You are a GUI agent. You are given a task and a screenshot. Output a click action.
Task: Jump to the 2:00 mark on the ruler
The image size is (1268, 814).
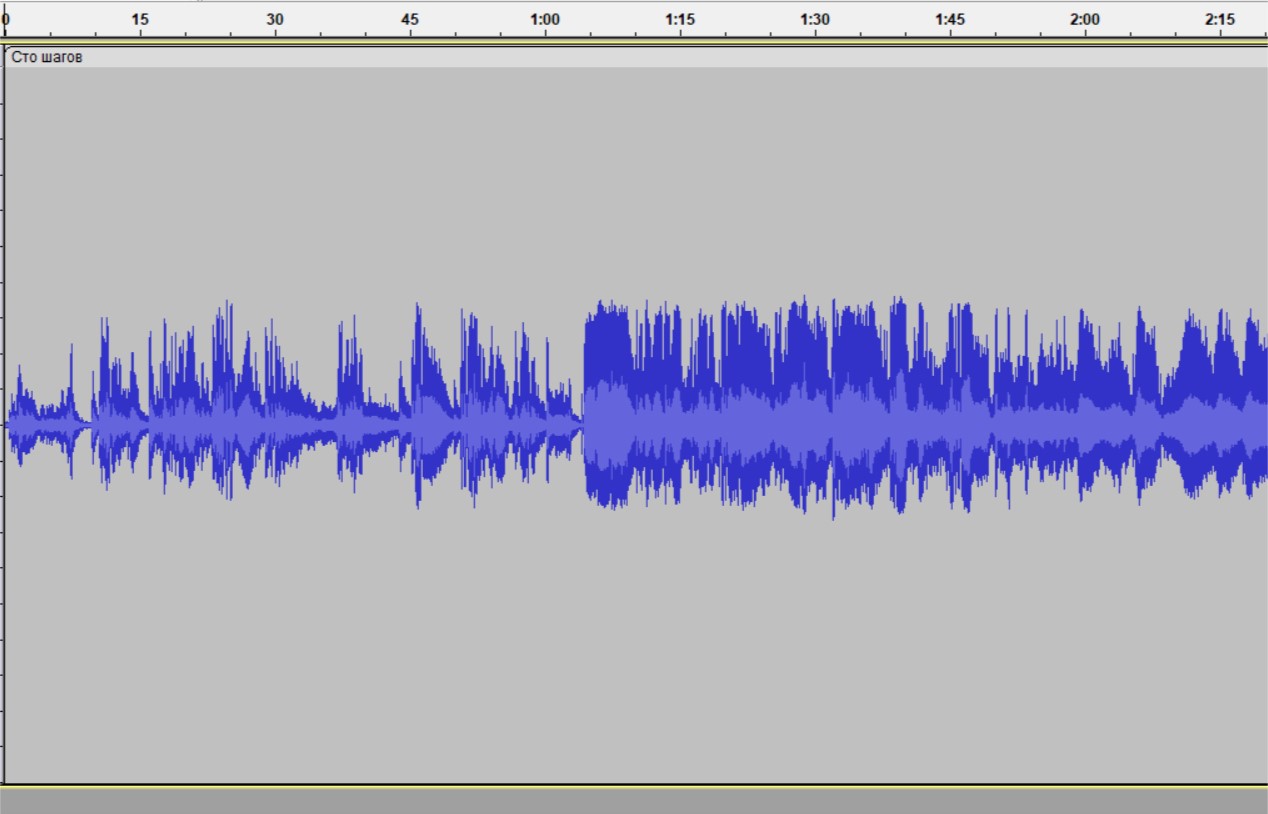[1085, 19]
